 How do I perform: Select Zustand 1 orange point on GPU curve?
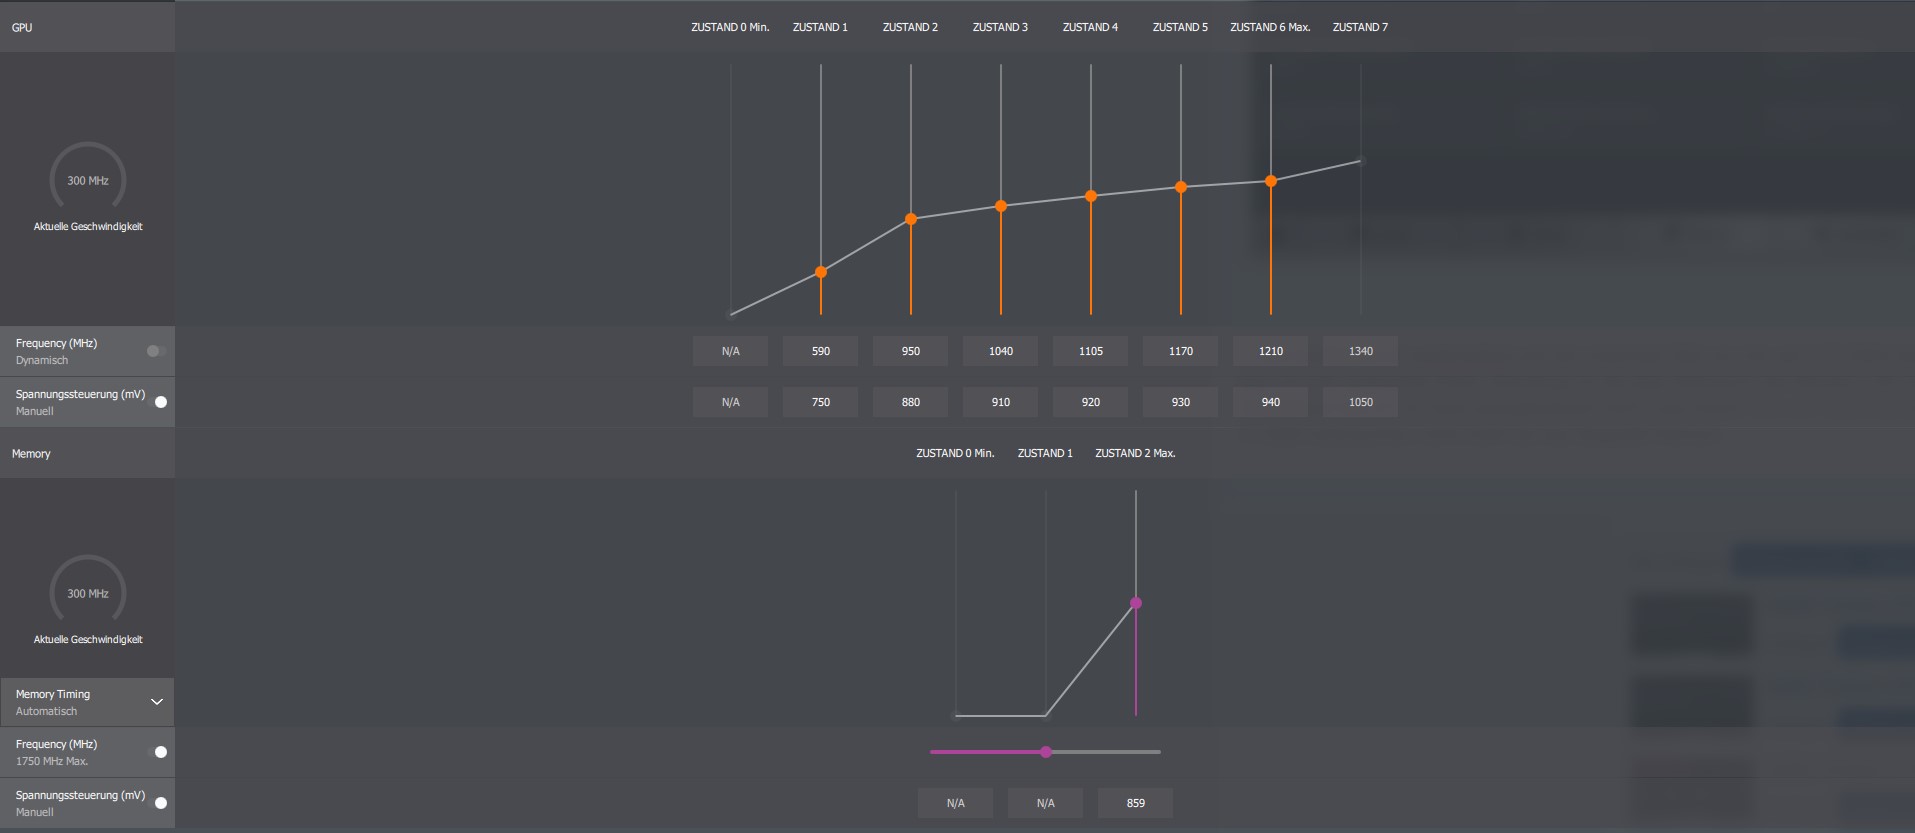pos(821,272)
